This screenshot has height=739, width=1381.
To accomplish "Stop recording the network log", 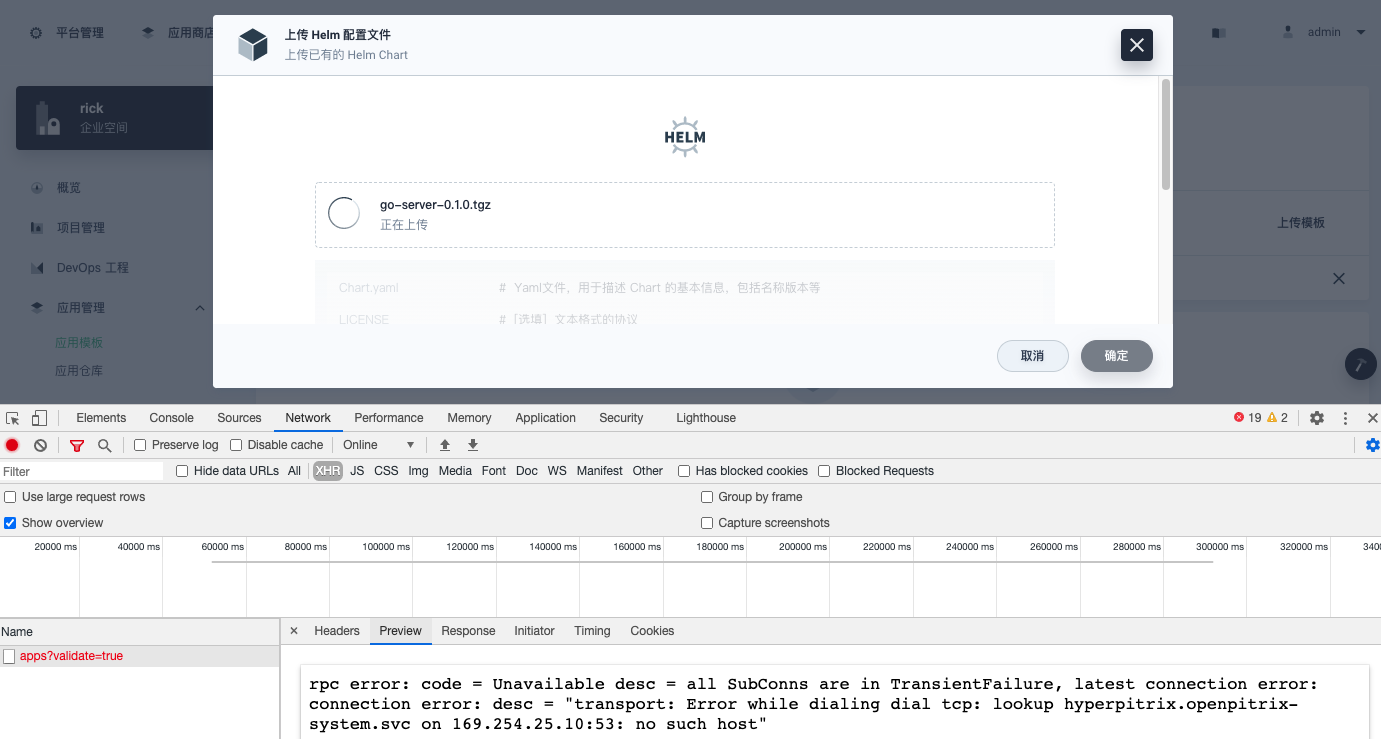I will pyautogui.click(x=10, y=444).
